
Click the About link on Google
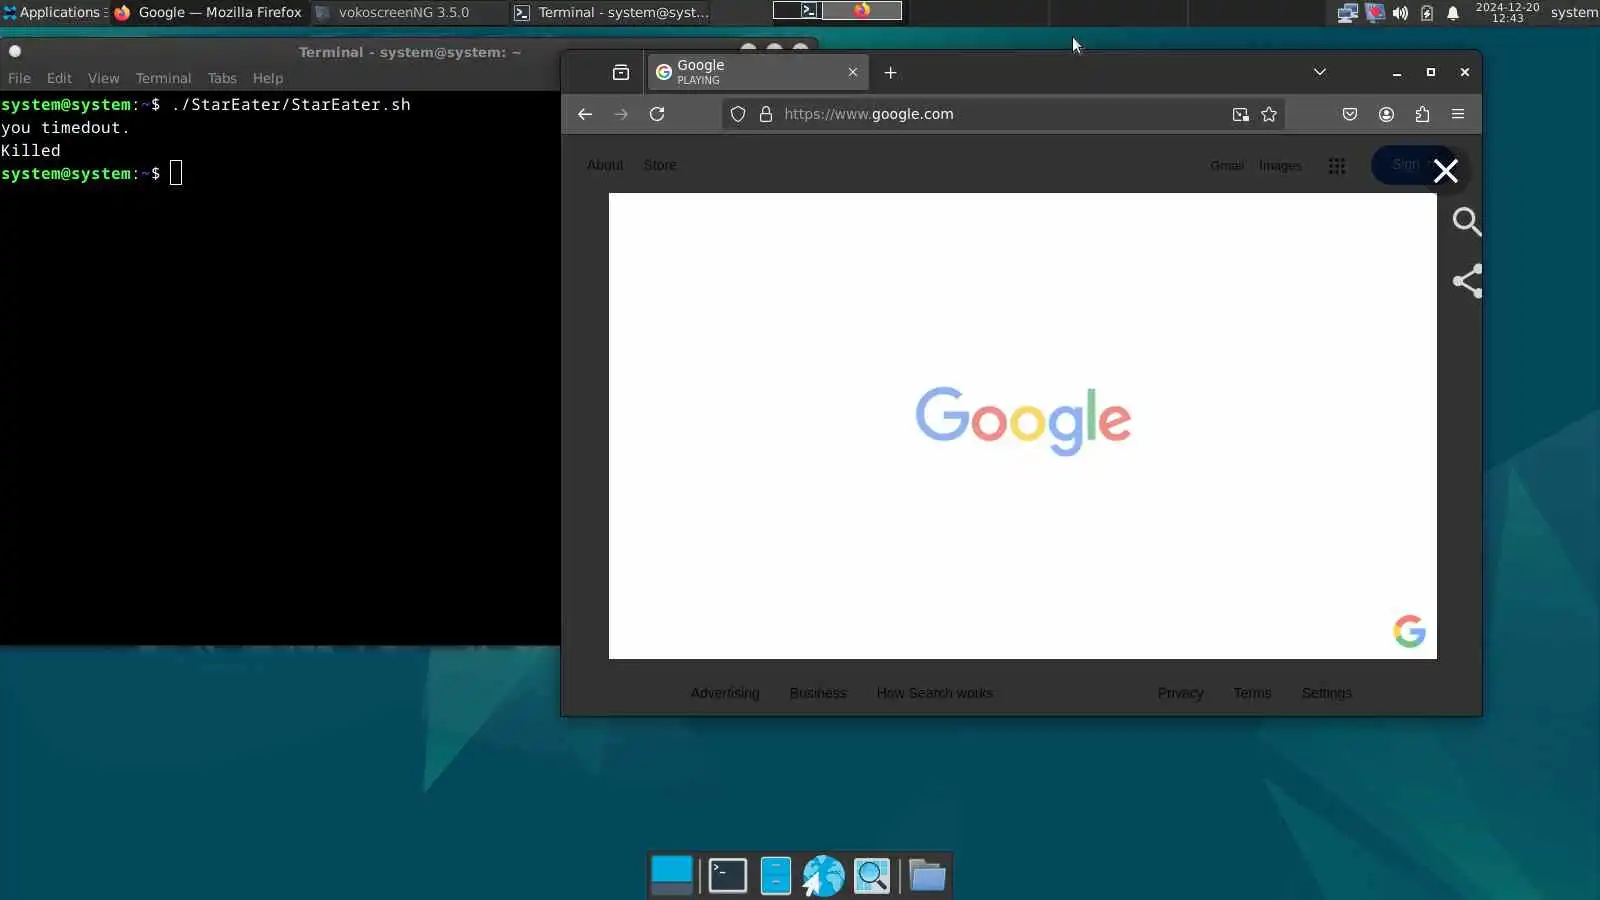(605, 165)
